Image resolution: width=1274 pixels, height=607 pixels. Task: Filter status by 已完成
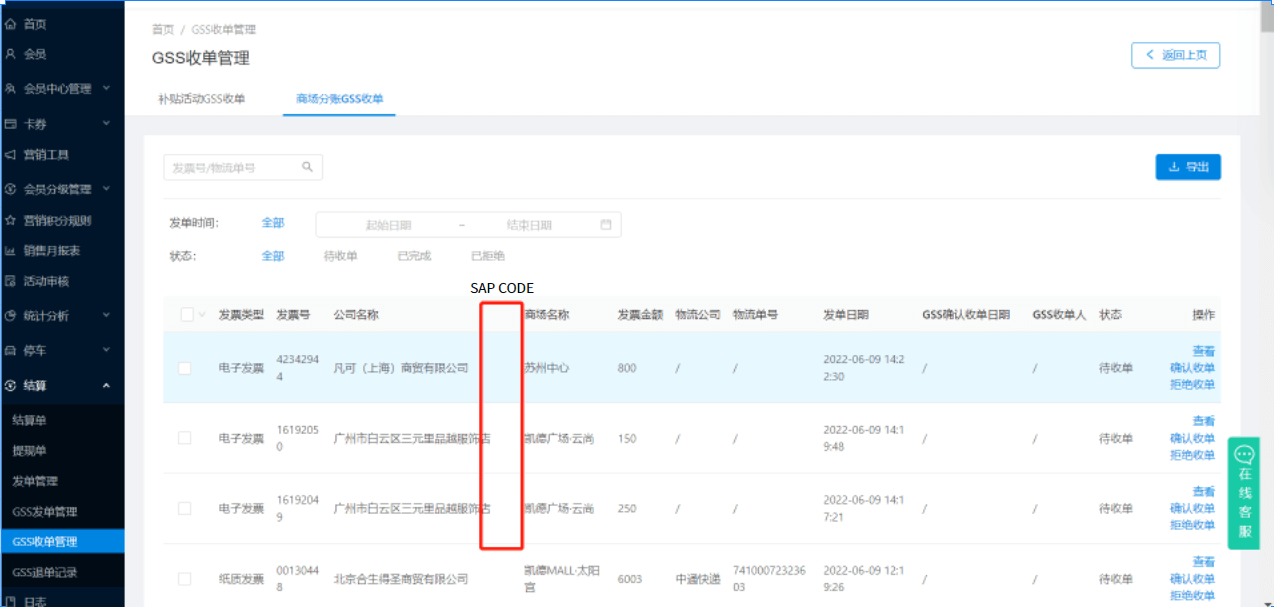tap(414, 256)
